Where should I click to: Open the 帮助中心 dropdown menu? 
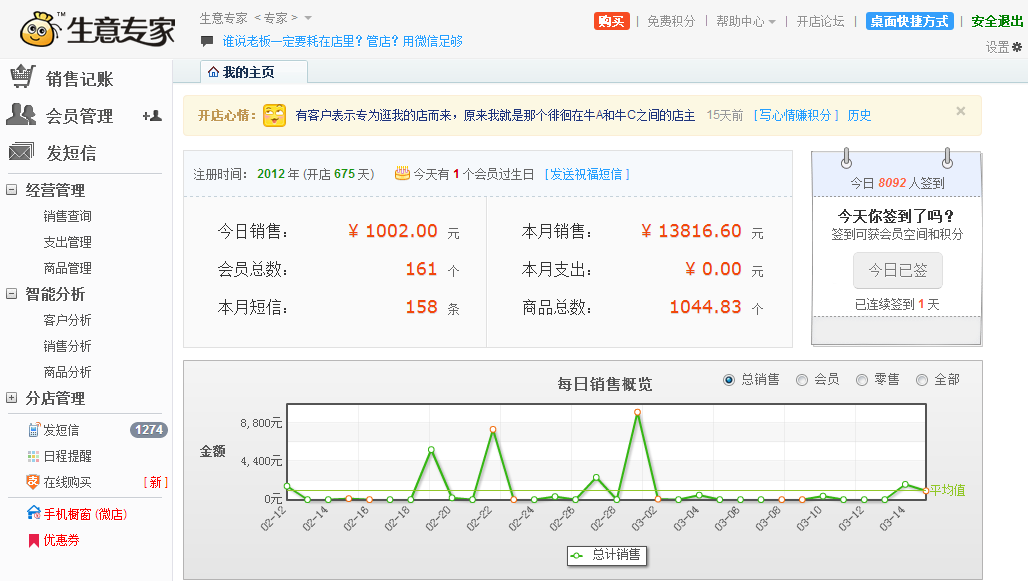point(746,21)
